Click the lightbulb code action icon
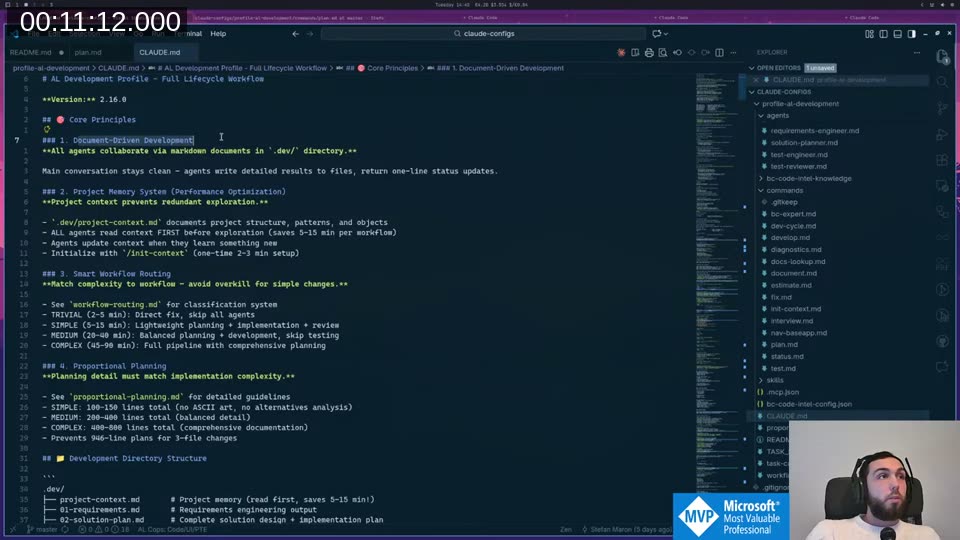This screenshot has width=960, height=540. [47, 129]
